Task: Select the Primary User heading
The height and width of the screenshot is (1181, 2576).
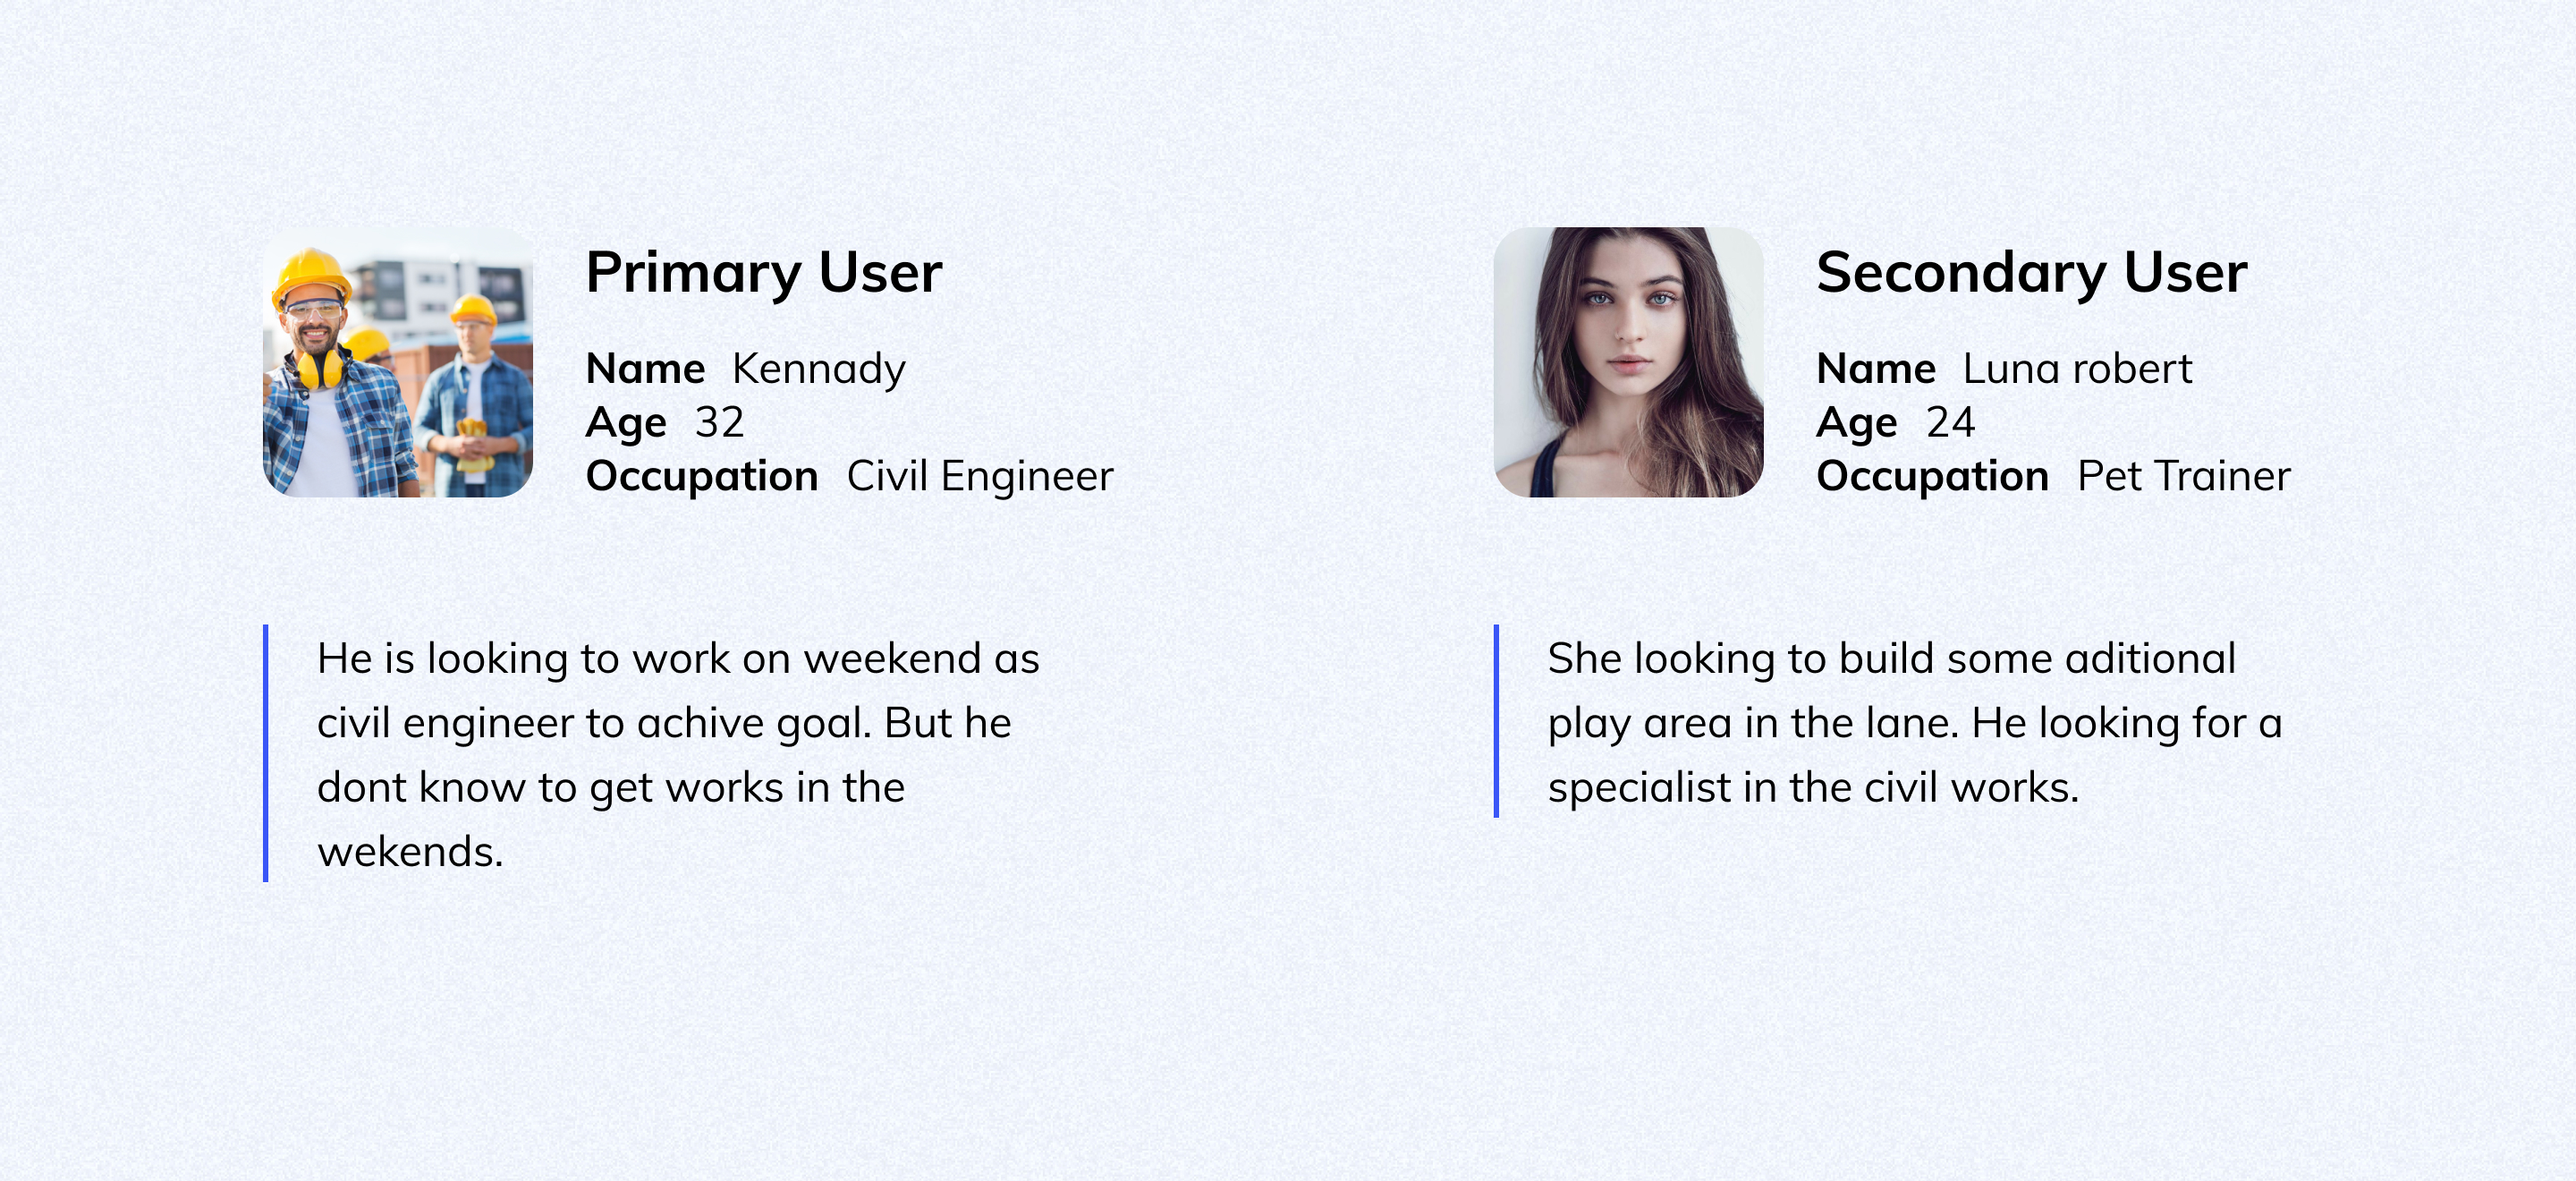Action: (x=764, y=272)
